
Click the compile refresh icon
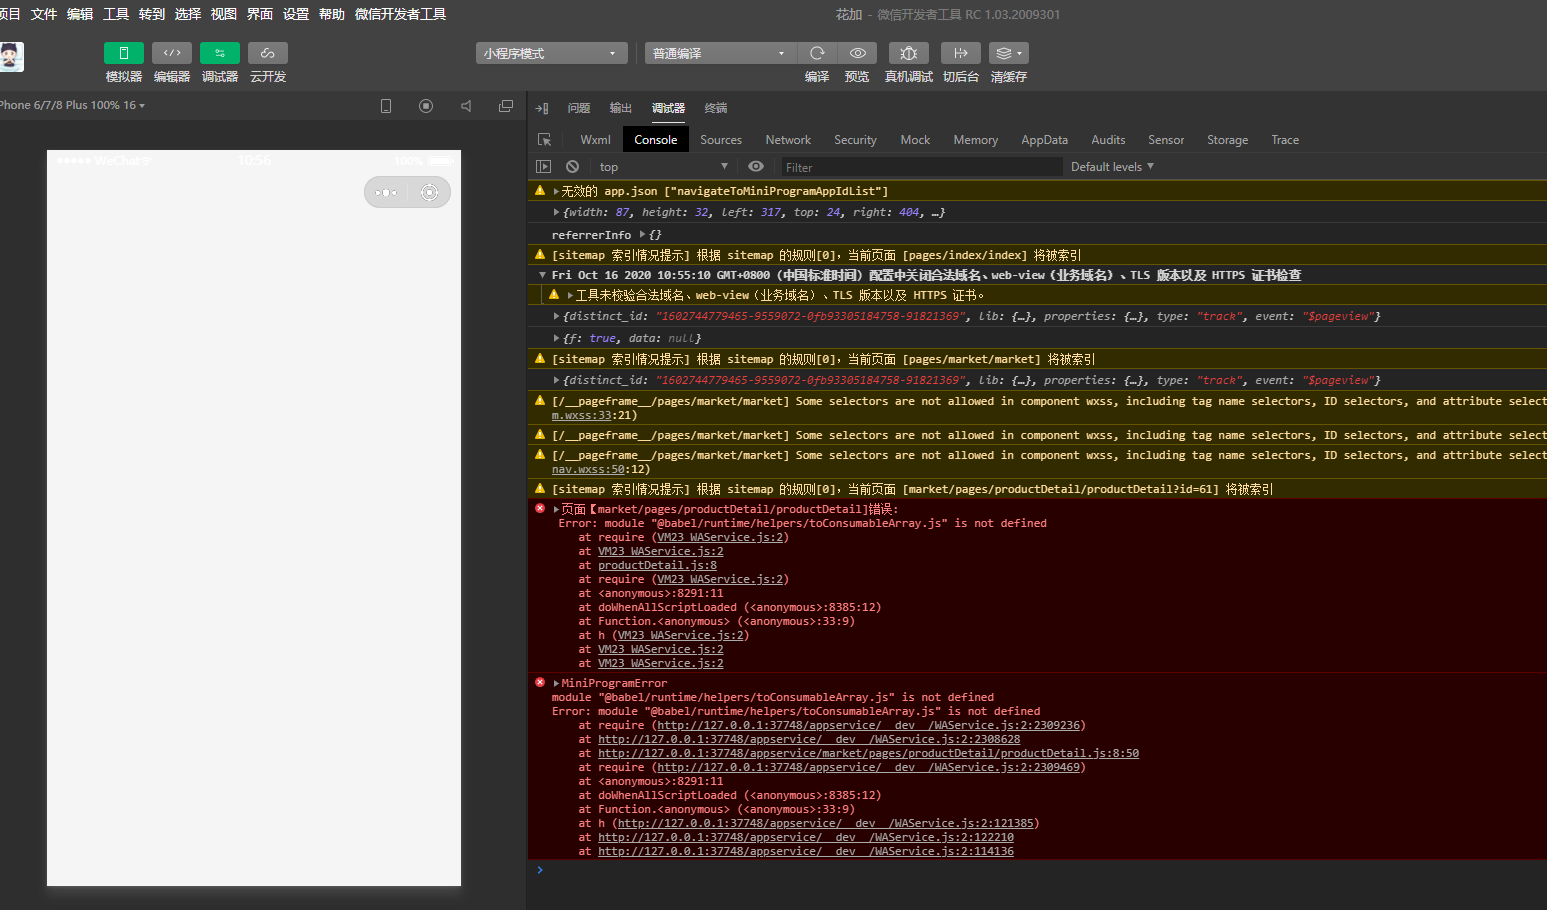[x=817, y=53]
